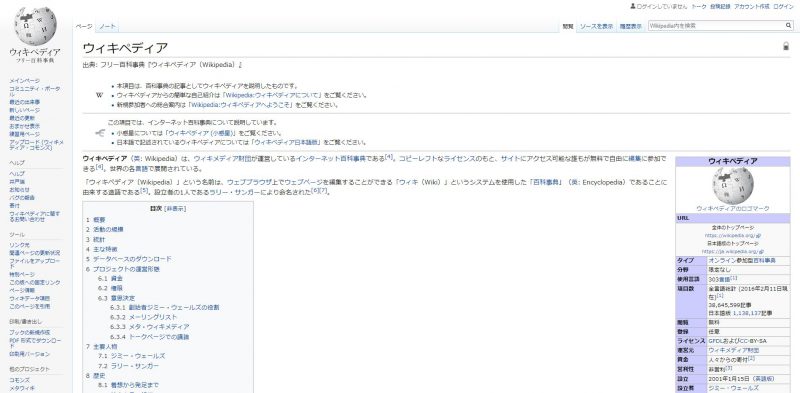Open the 履歴表示 tab
The image size is (800, 393).
pyautogui.click(x=631, y=26)
